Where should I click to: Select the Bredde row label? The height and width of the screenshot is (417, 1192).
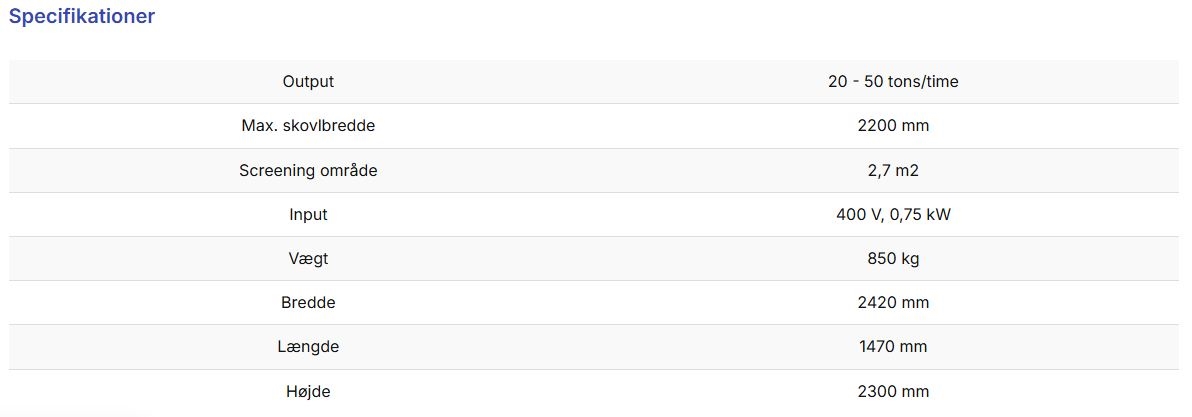tap(308, 302)
